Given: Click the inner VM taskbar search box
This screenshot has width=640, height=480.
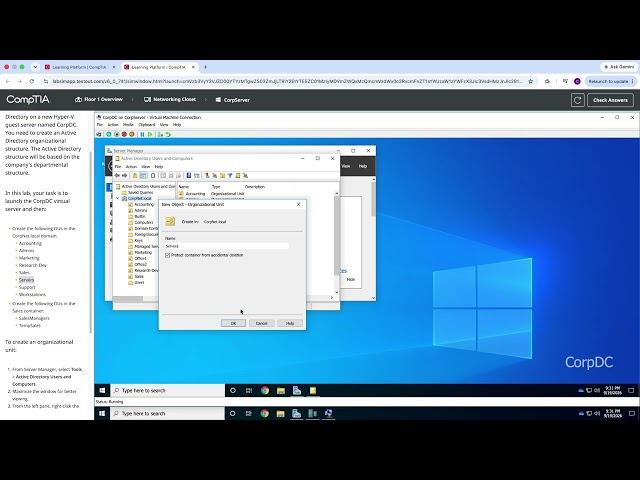Looking at the screenshot, I should 167,391.
